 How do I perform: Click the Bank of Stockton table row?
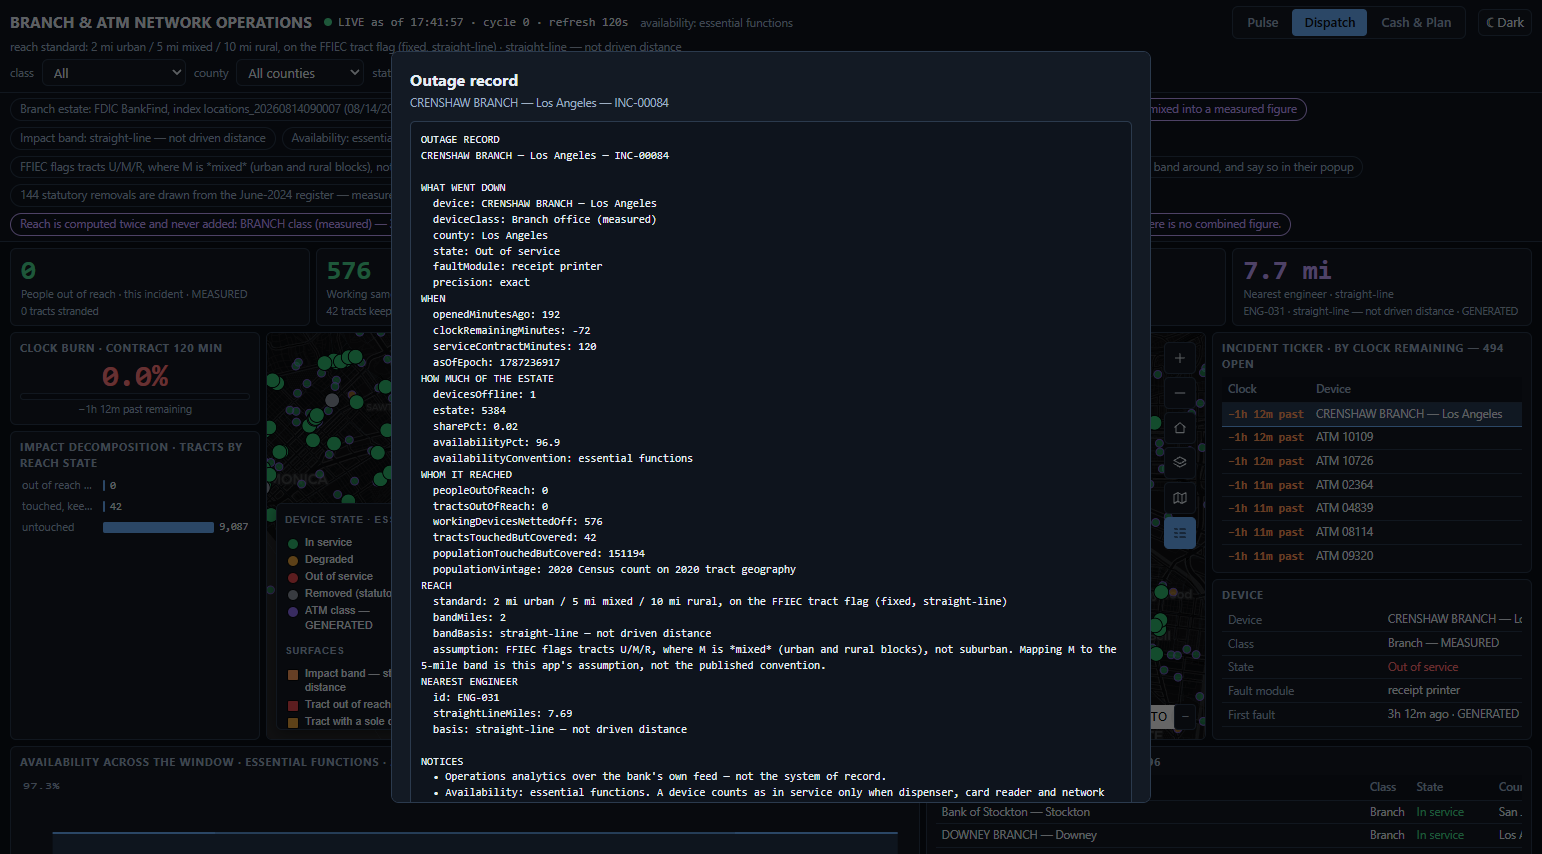coord(1230,812)
